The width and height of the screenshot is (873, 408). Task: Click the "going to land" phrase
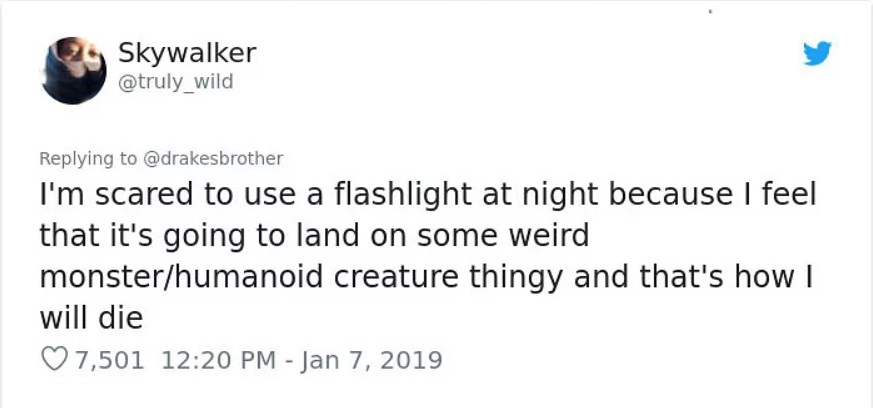click(262, 237)
